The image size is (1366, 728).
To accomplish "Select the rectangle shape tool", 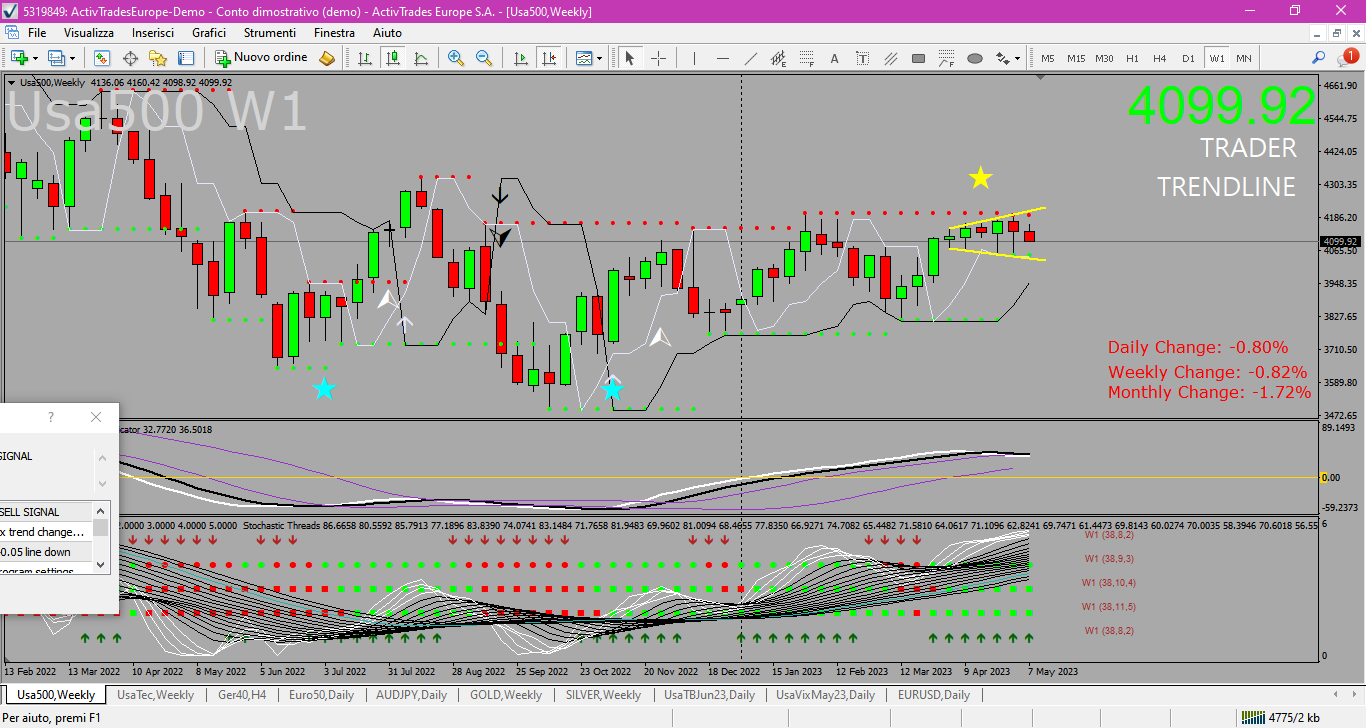I will [x=919, y=58].
